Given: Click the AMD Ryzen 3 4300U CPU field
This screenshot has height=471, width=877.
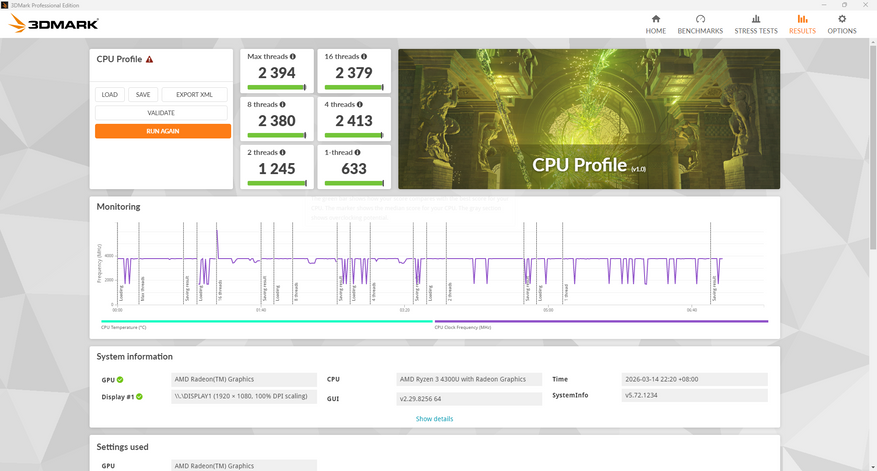Looking at the screenshot, I should click(469, 379).
